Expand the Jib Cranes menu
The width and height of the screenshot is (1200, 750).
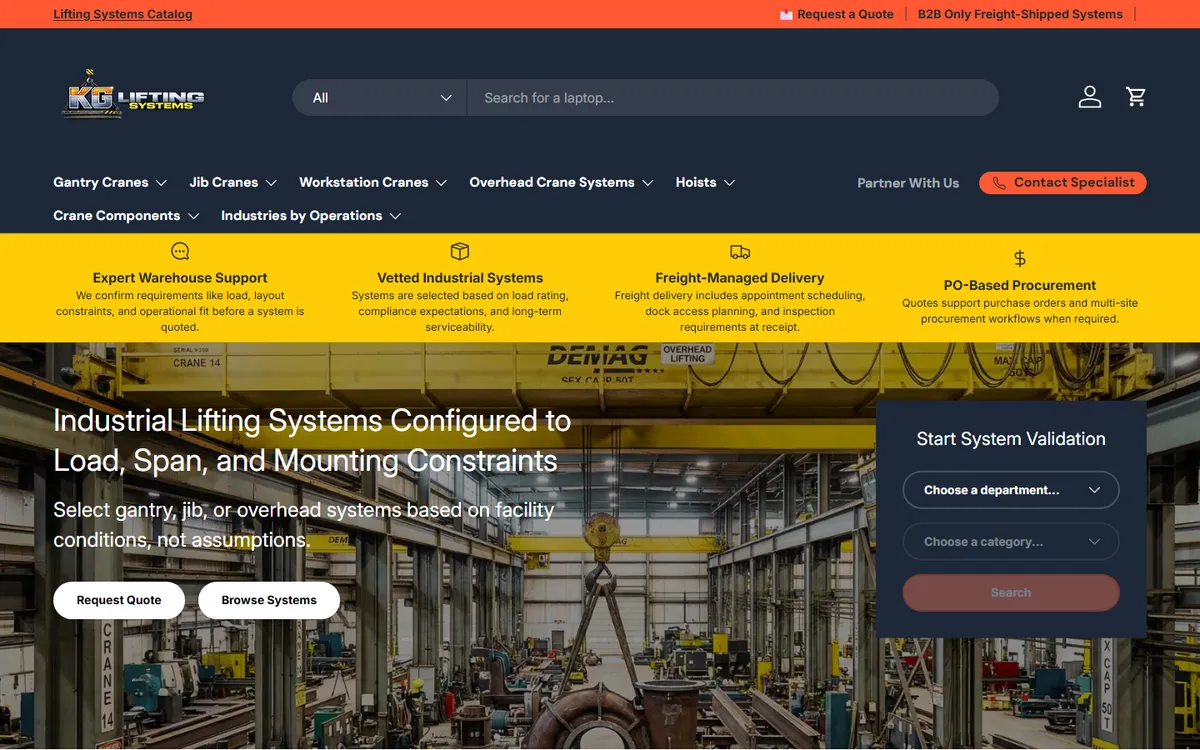[x=233, y=182]
